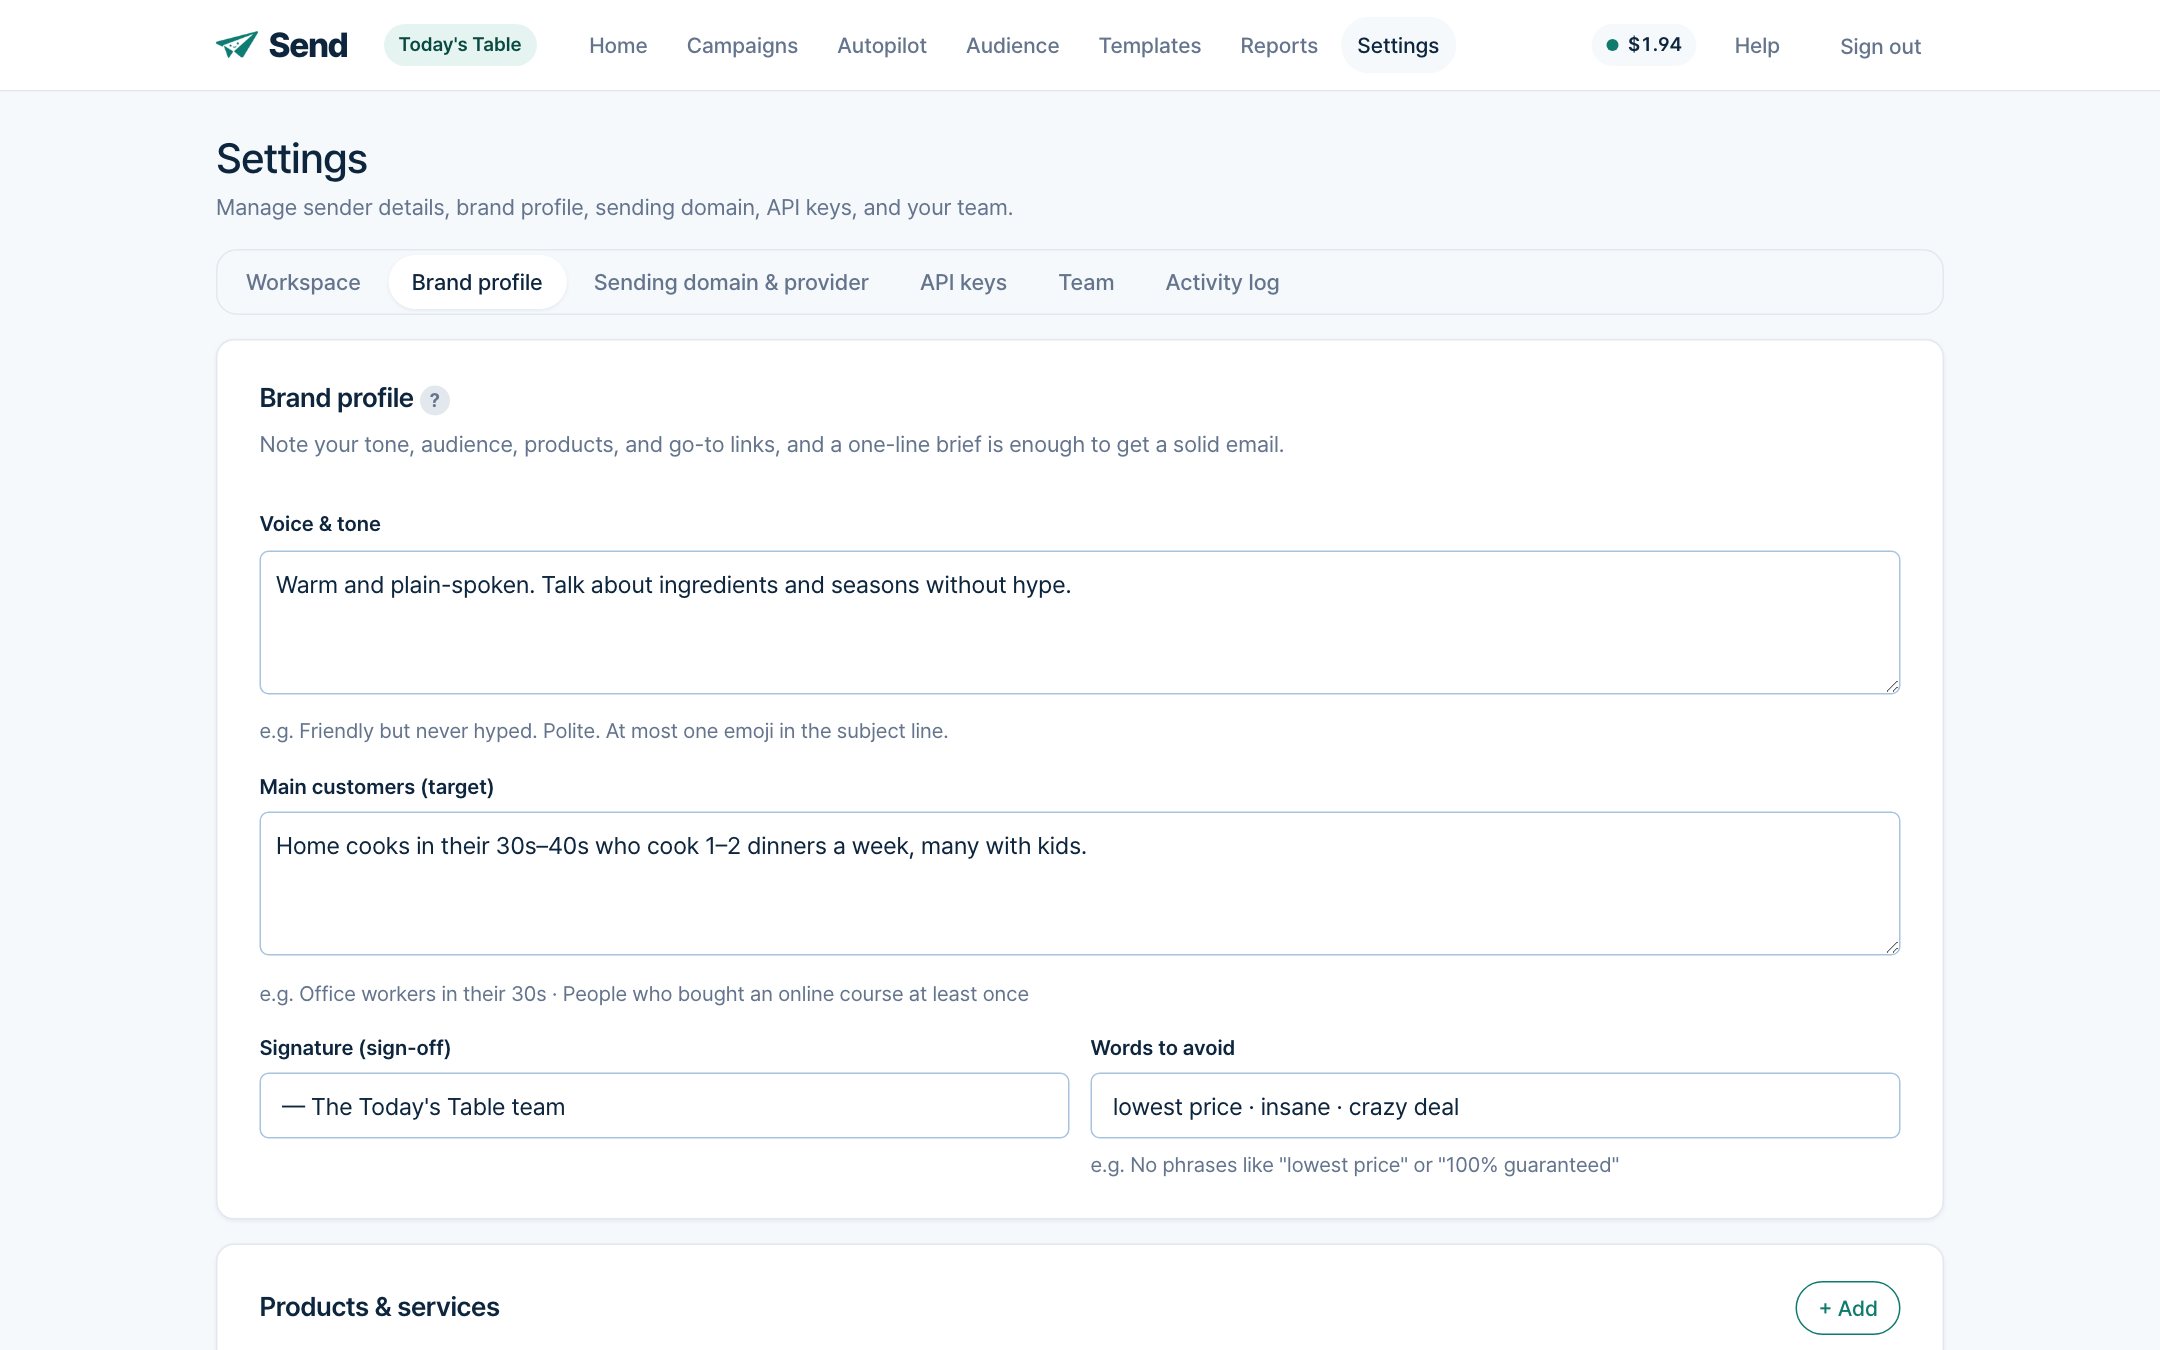The image size is (2160, 1350).
Task: Click the Send paper plane logo
Action: point(282,45)
